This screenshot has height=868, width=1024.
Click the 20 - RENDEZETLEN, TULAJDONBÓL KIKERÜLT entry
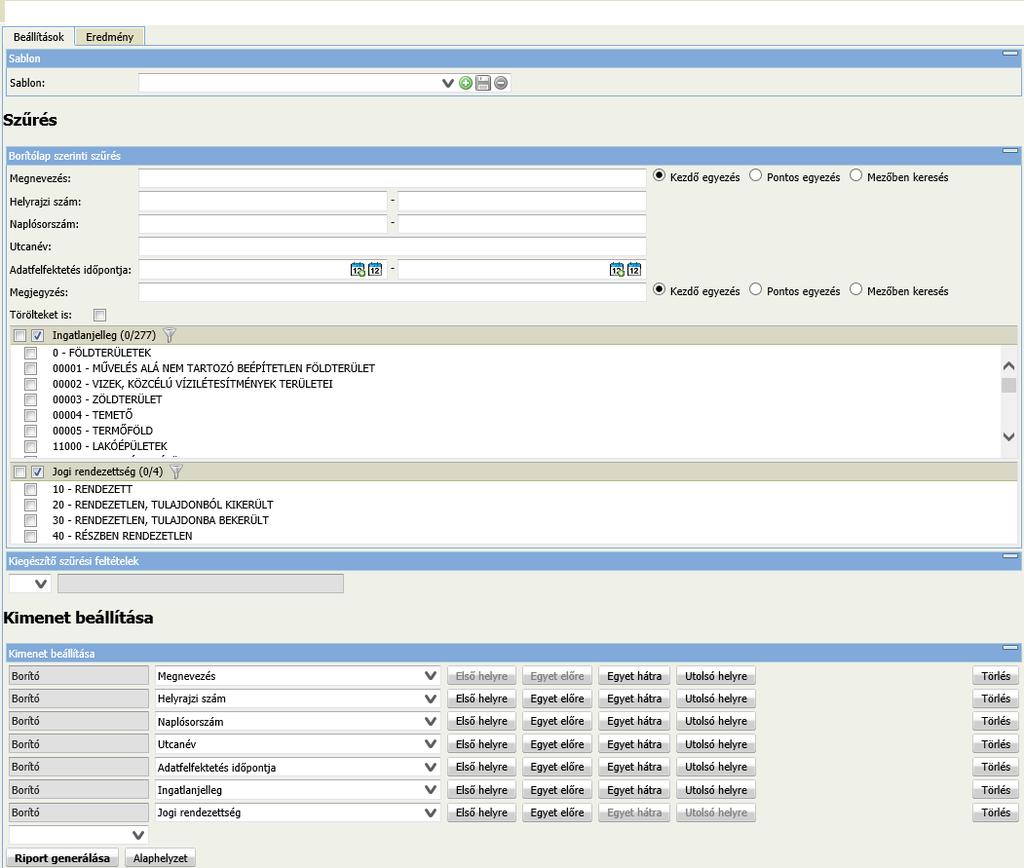(x=163, y=505)
